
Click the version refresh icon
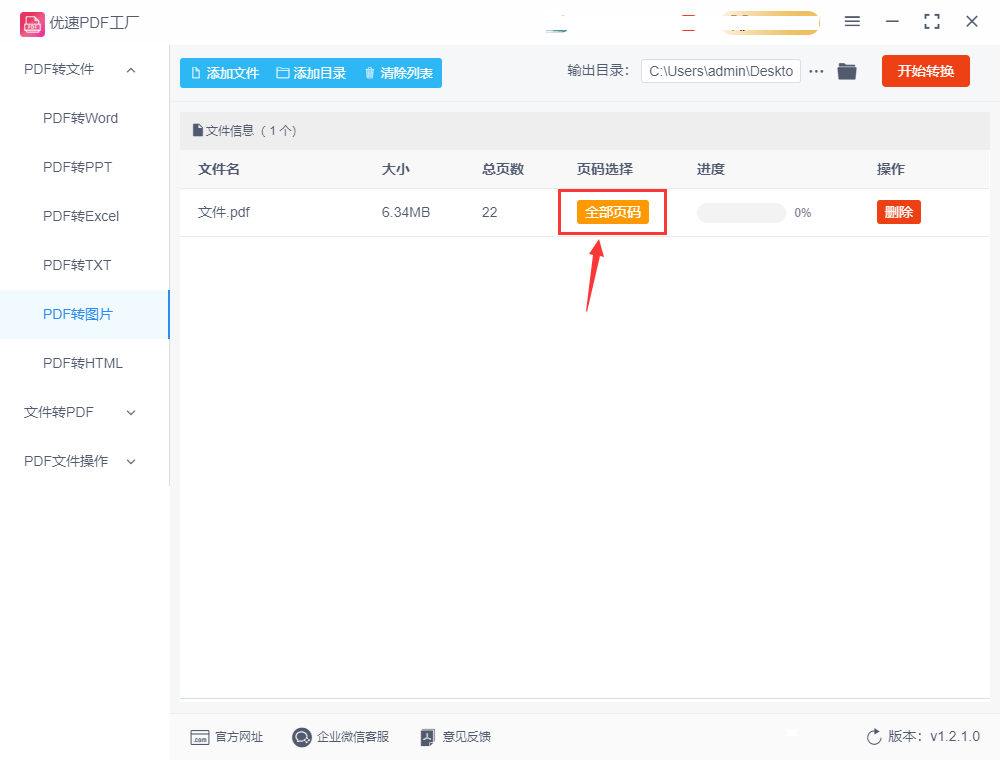point(874,737)
